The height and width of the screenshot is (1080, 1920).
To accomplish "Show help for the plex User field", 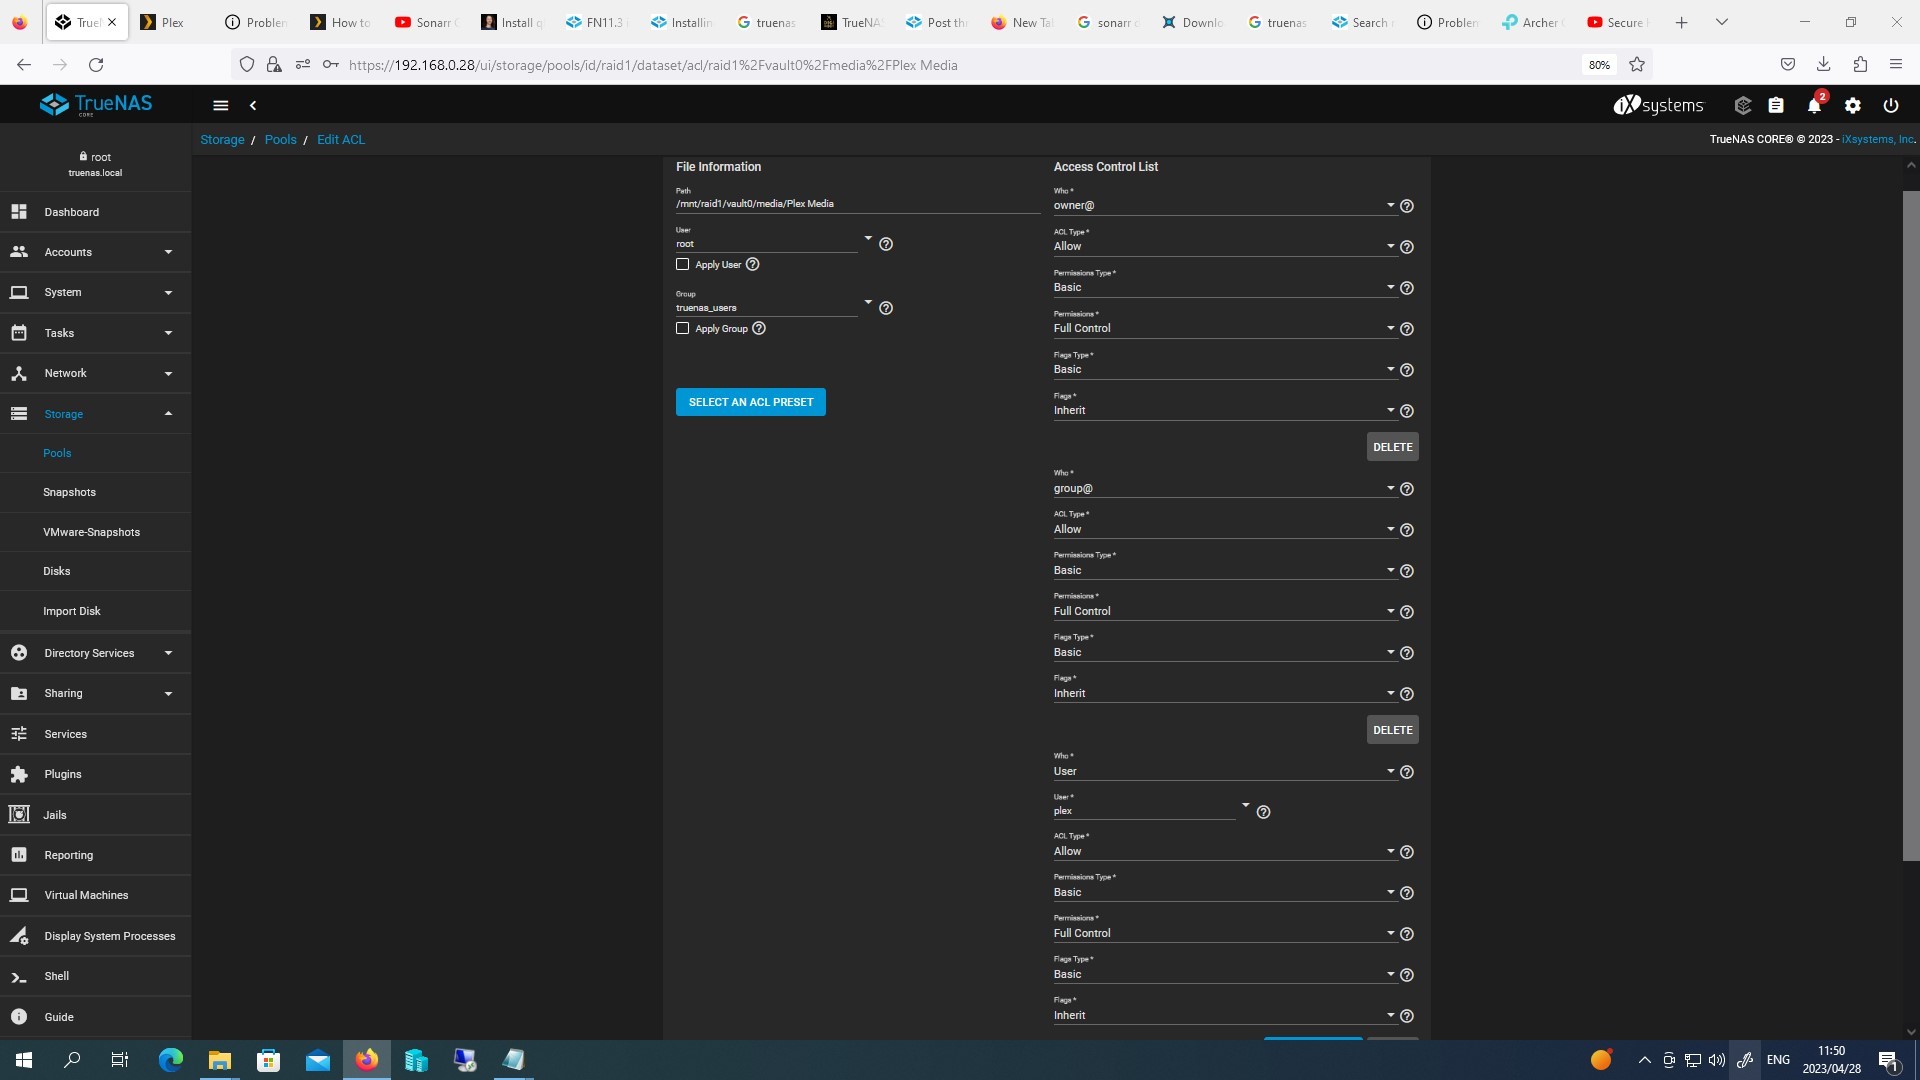I will click(x=1263, y=812).
